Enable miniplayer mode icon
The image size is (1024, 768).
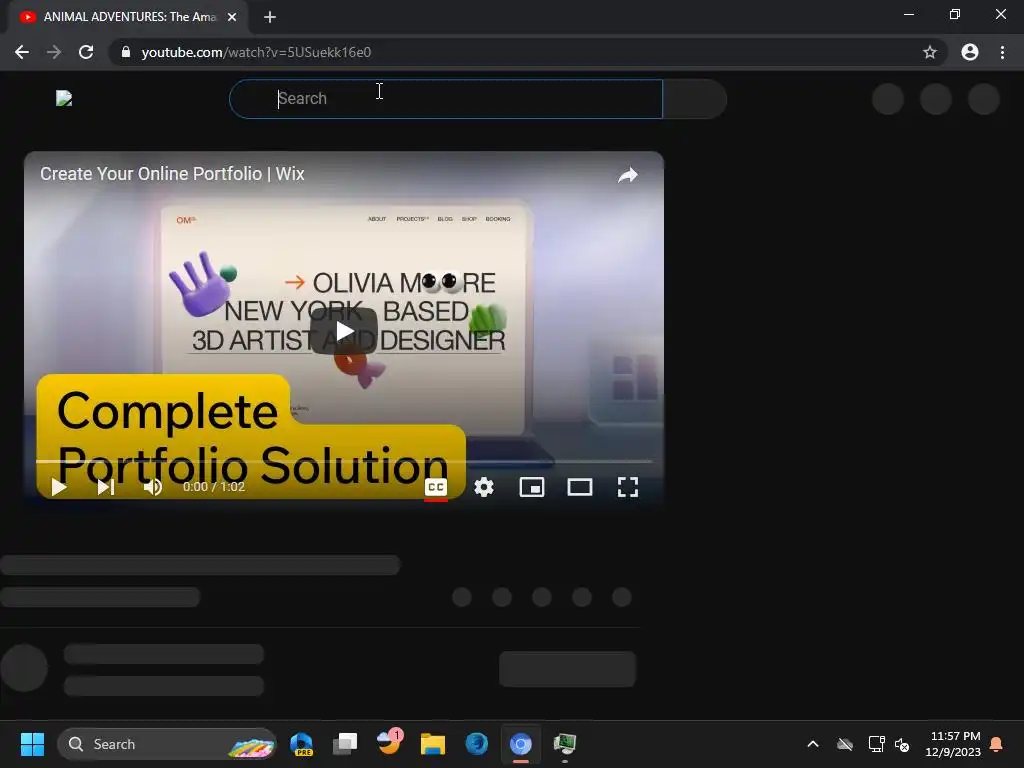(x=532, y=487)
